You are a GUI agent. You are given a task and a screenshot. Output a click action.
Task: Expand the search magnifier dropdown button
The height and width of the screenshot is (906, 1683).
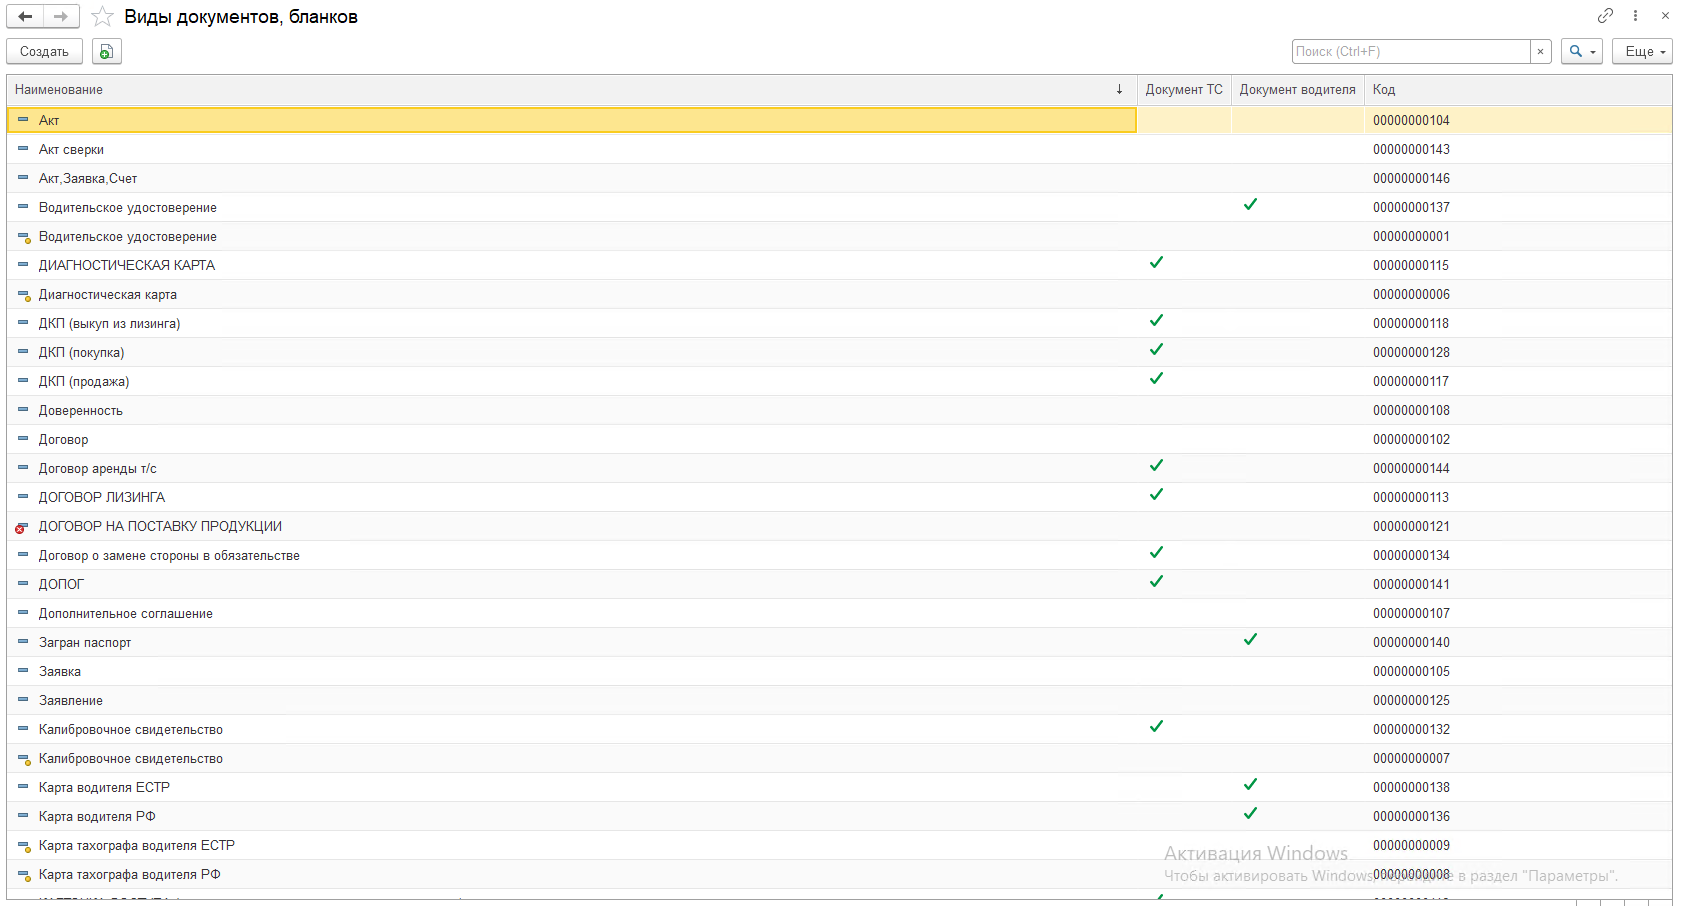pos(1581,51)
